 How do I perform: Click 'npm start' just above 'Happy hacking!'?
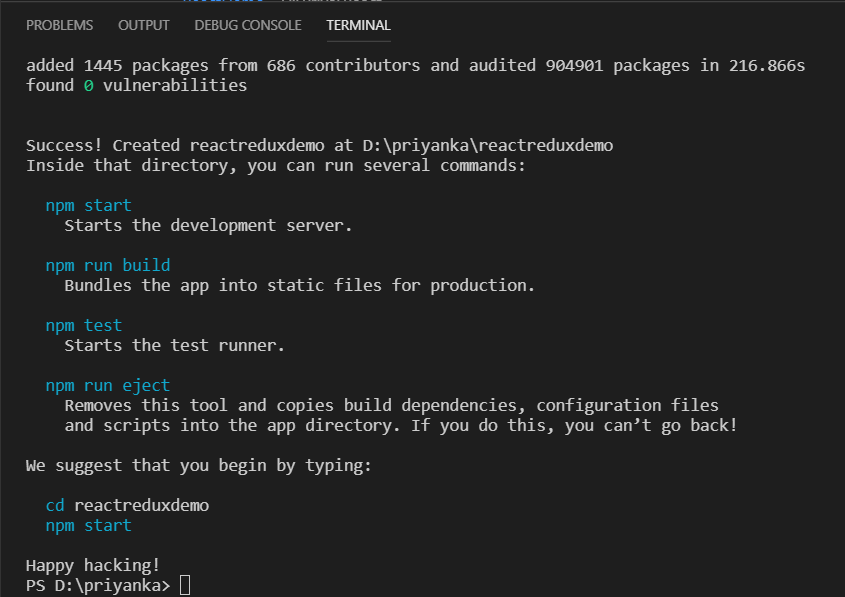pos(89,525)
